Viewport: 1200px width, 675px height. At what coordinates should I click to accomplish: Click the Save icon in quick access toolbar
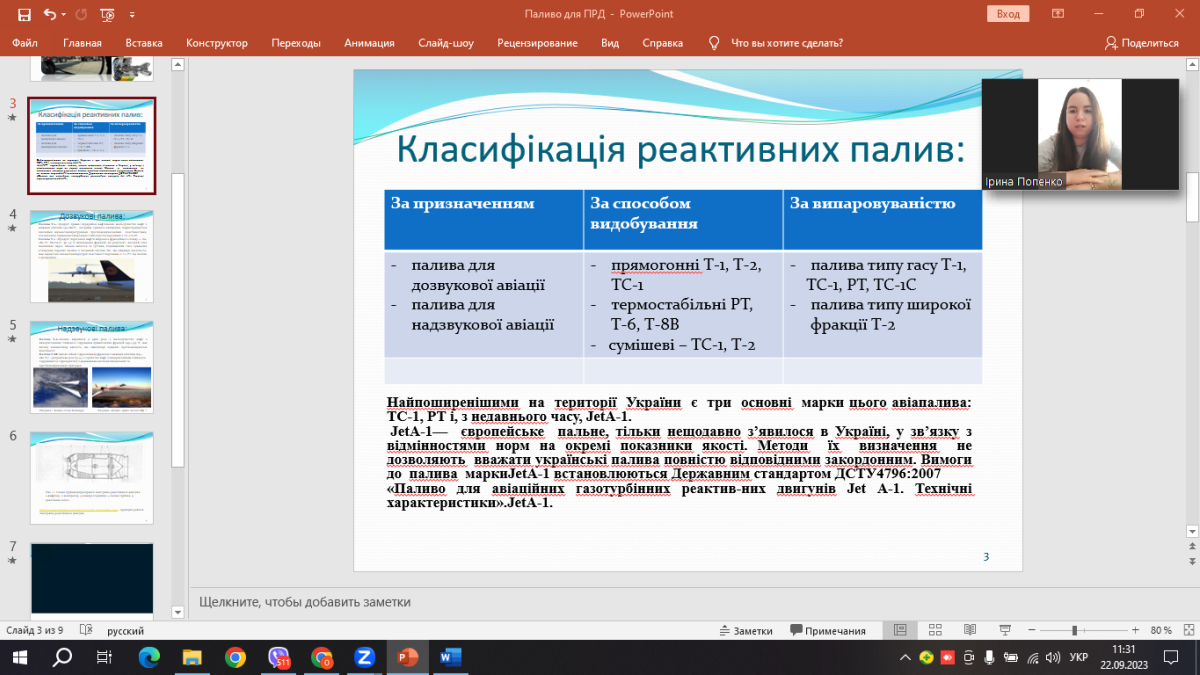[x=24, y=14]
